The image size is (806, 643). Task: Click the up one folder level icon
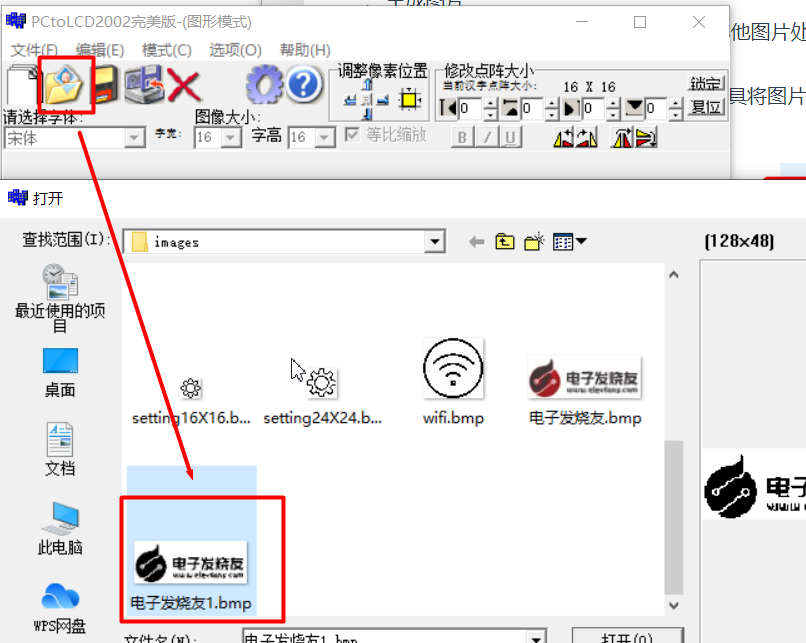[505, 242]
